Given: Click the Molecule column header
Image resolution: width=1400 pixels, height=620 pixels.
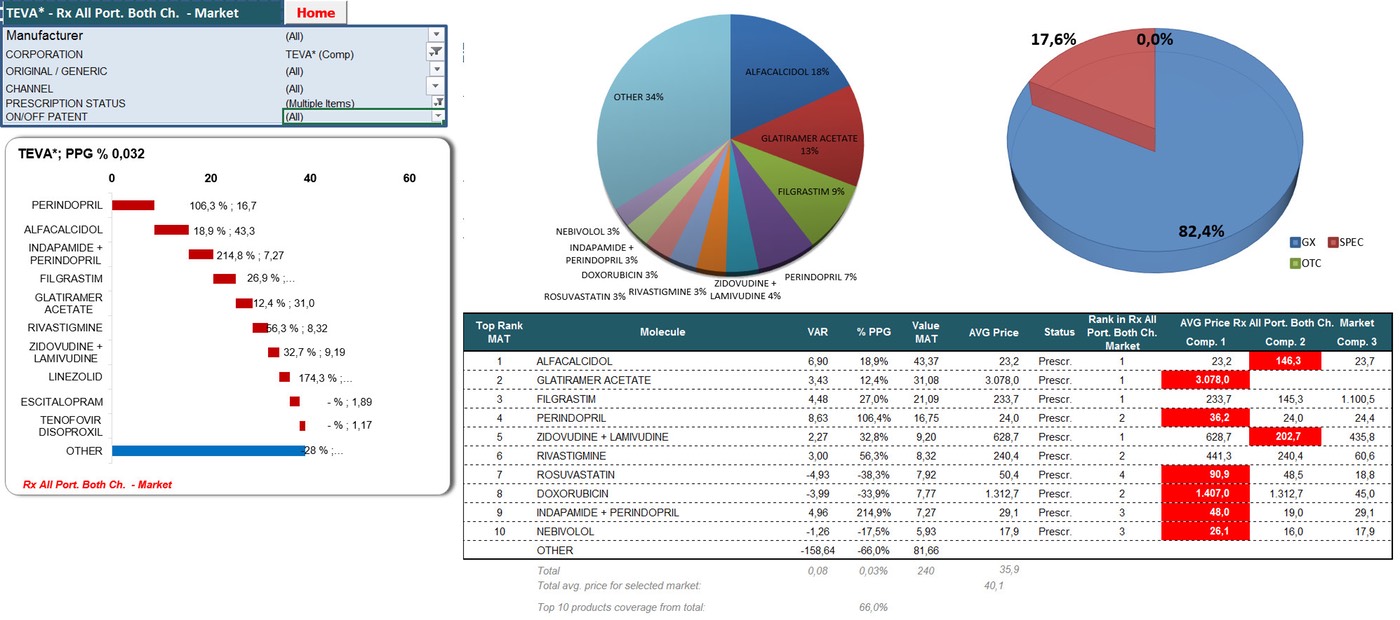Looking at the screenshot, I should 662,332.
